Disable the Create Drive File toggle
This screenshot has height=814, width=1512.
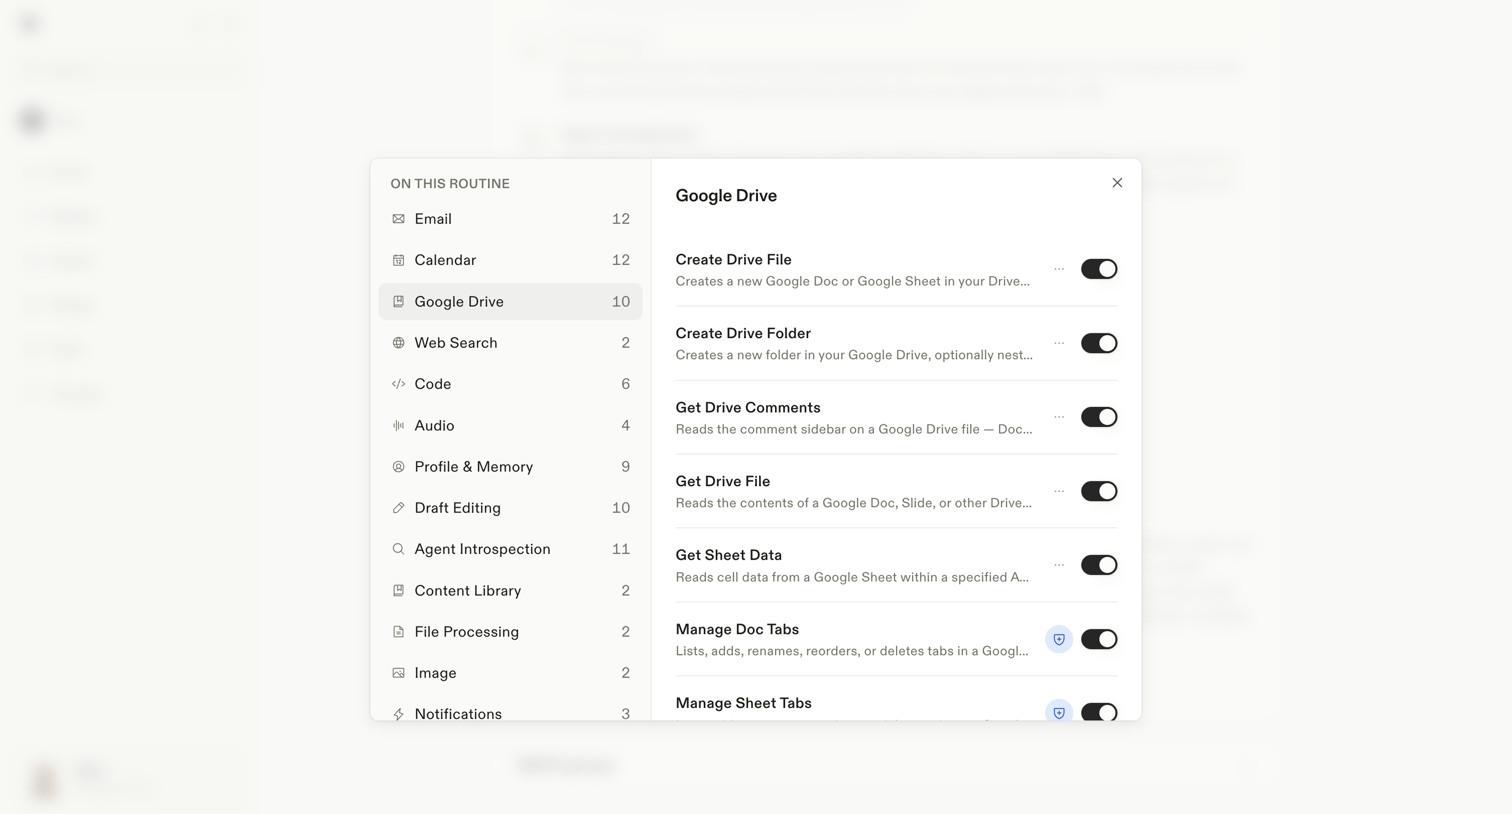click(x=1099, y=269)
